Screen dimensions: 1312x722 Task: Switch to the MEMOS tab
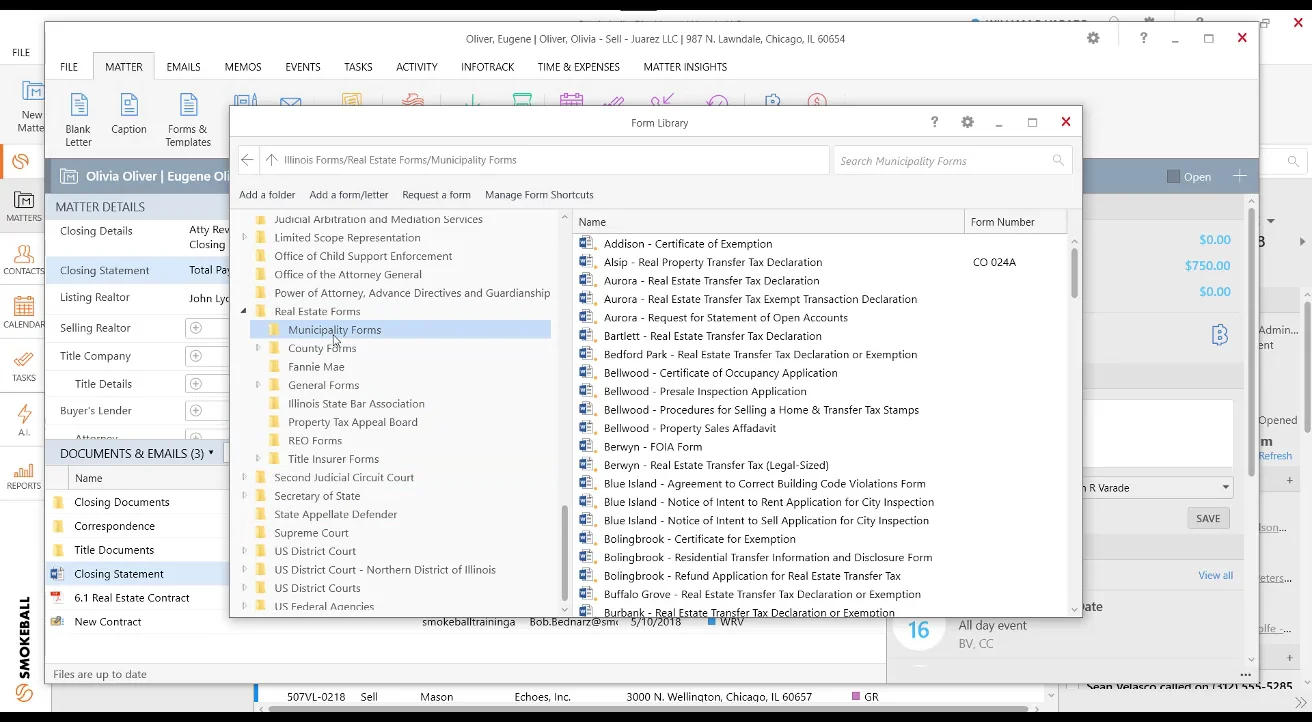243,67
